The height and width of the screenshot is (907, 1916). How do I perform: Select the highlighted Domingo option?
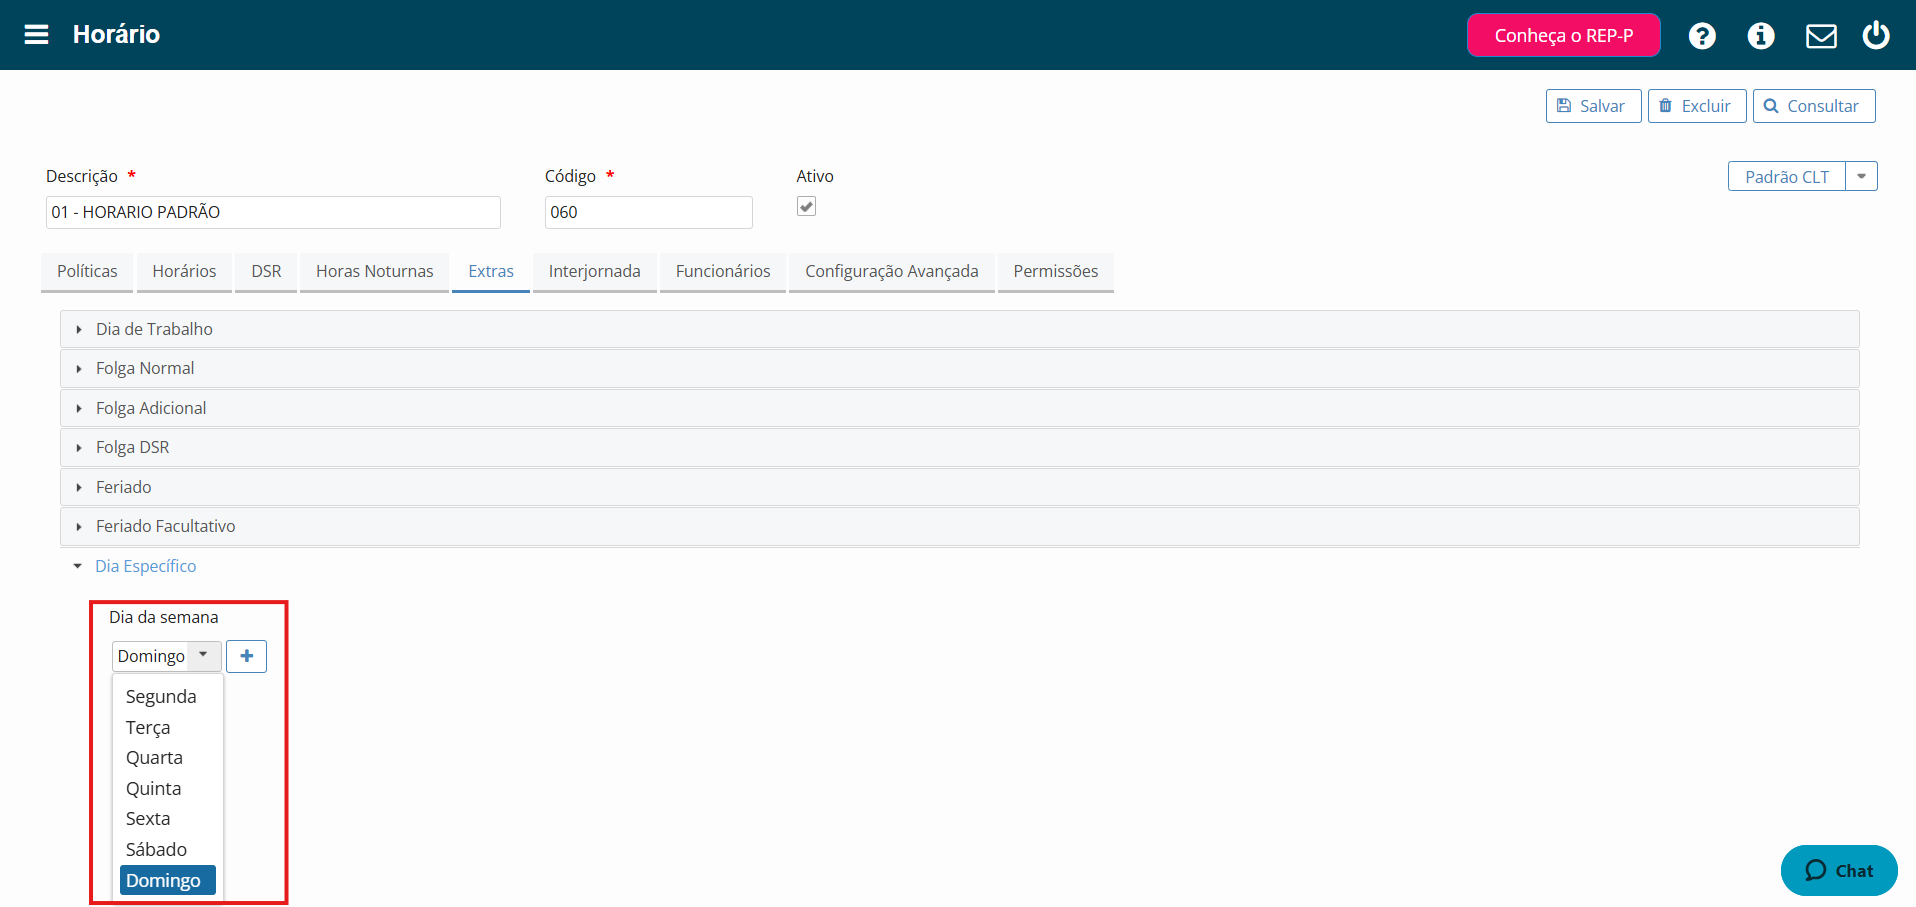(167, 880)
